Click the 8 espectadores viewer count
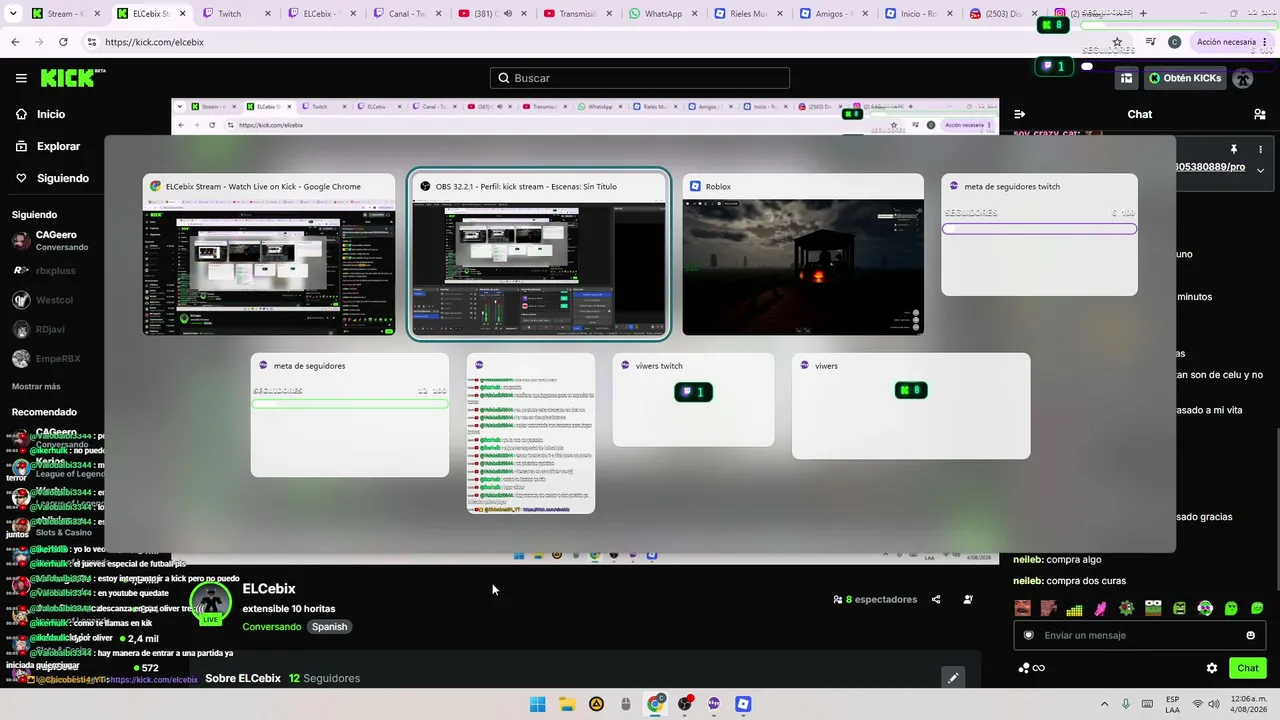 (875, 600)
